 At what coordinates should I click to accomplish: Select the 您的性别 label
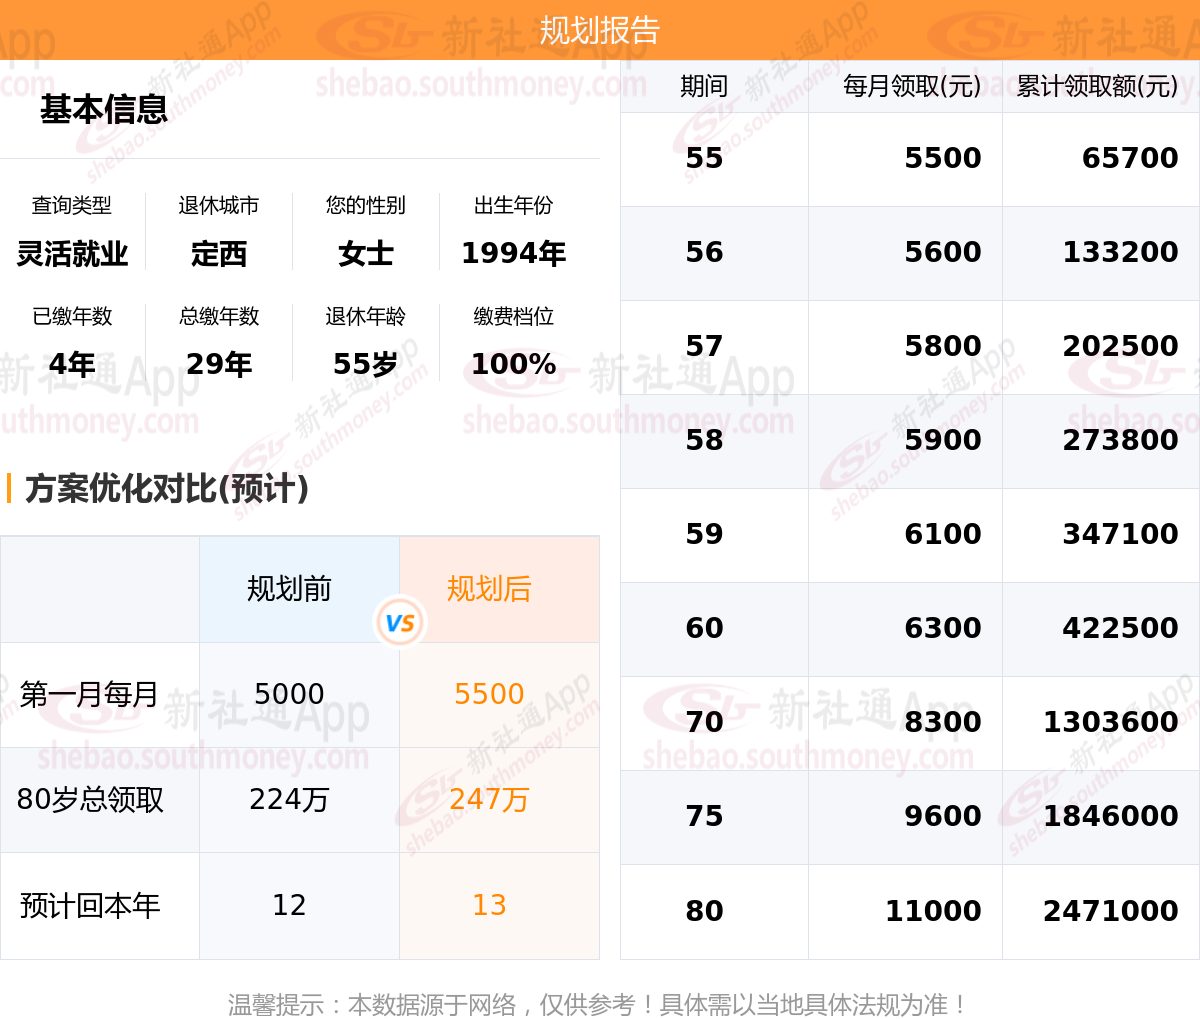(366, 205)
